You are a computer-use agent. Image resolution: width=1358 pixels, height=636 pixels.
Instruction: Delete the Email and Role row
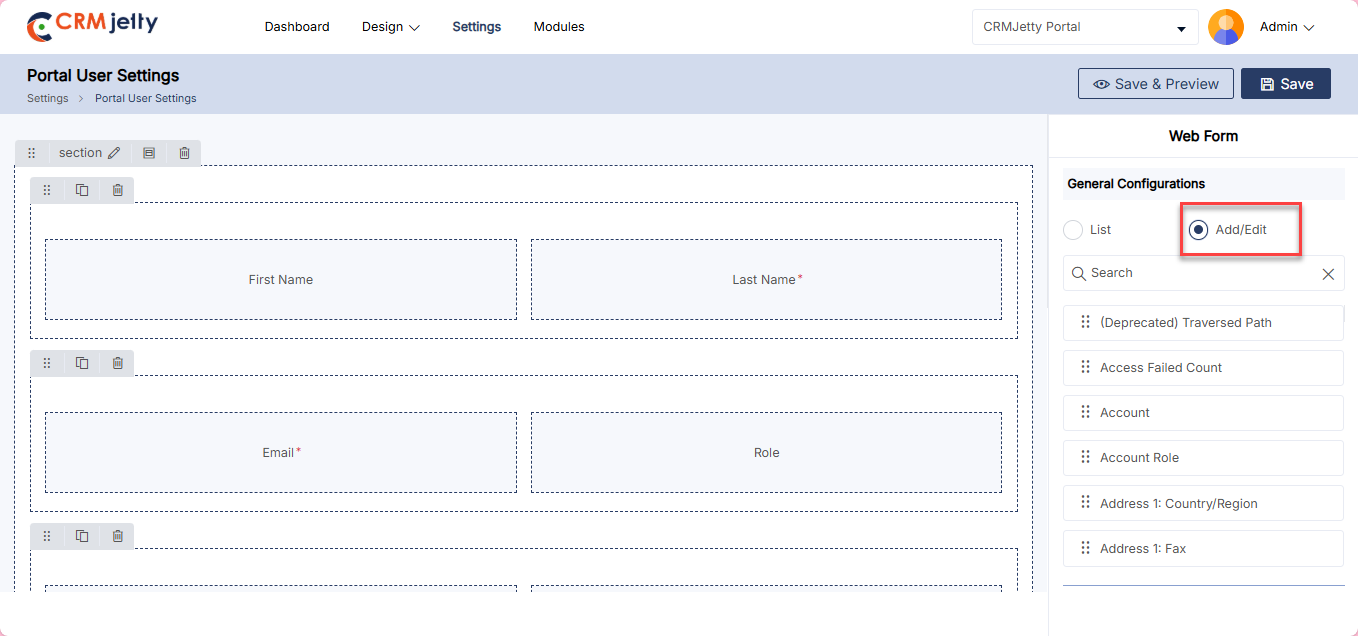point(117,363)
